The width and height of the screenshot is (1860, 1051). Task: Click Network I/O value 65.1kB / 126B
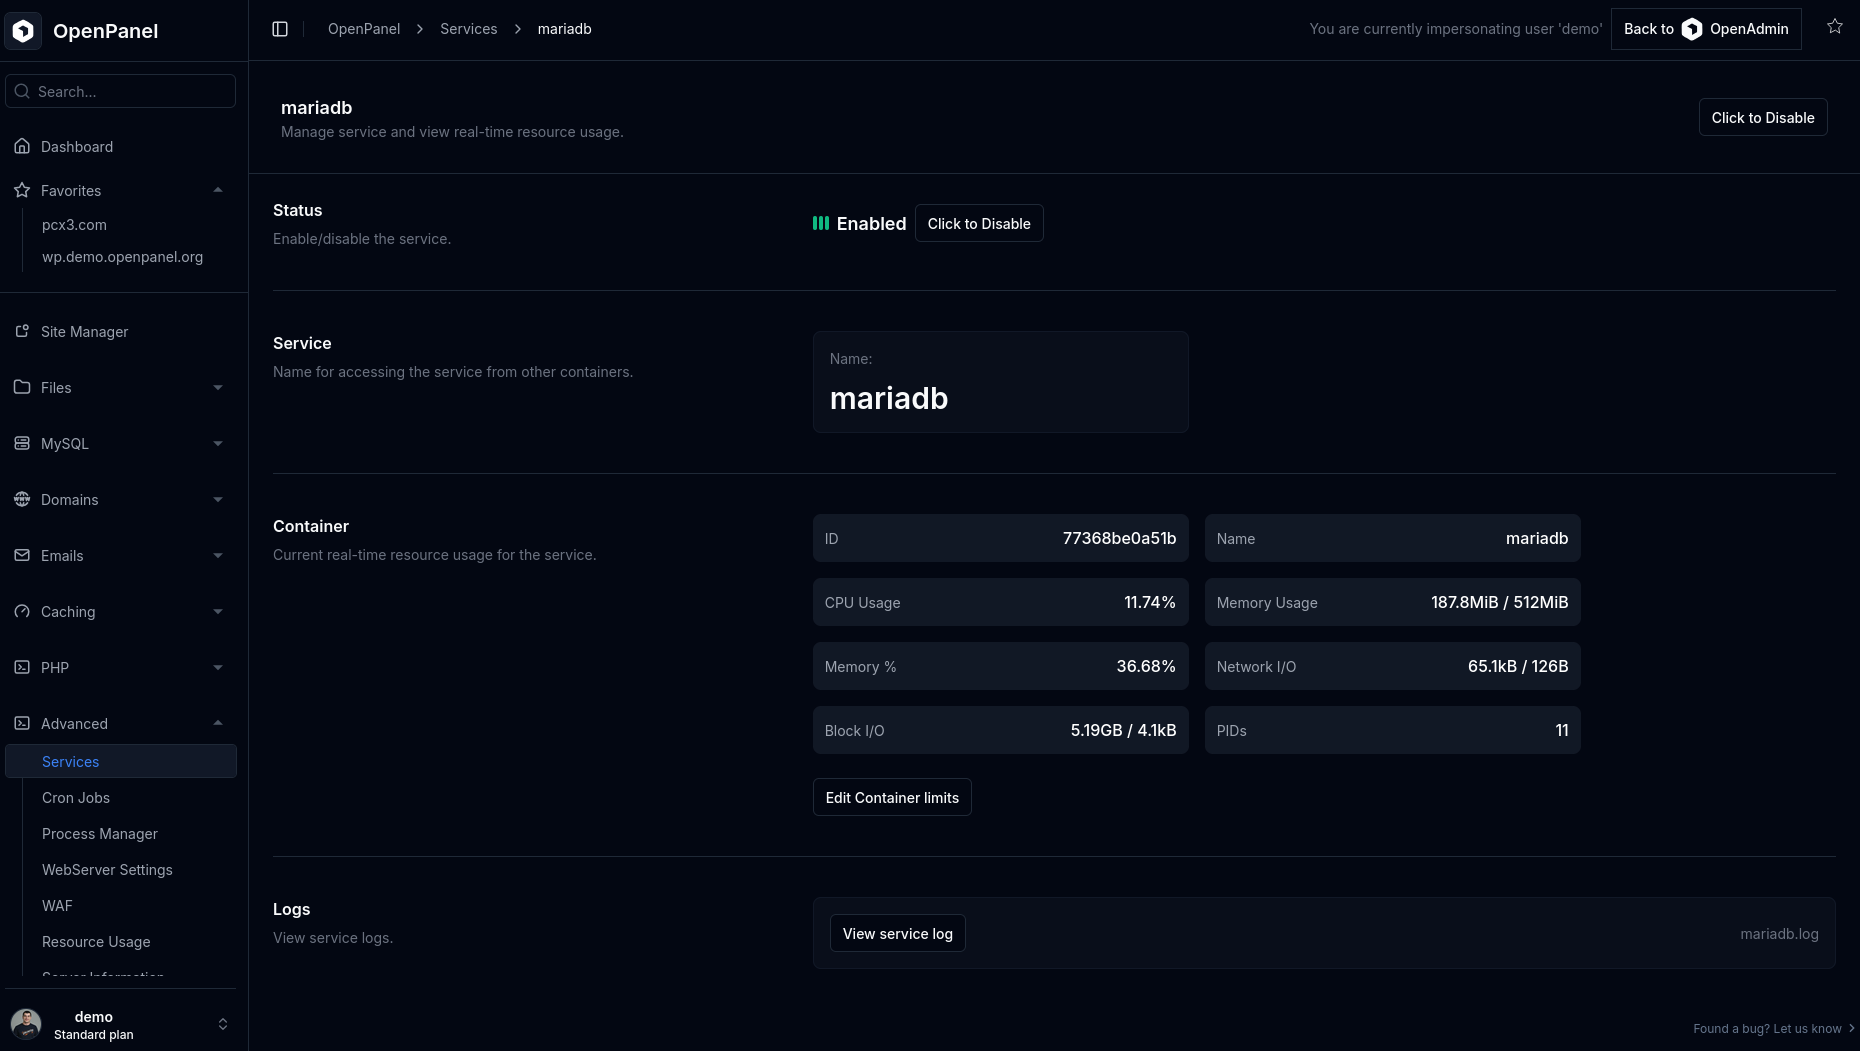pyautogui.click(x=1518, y=666)
